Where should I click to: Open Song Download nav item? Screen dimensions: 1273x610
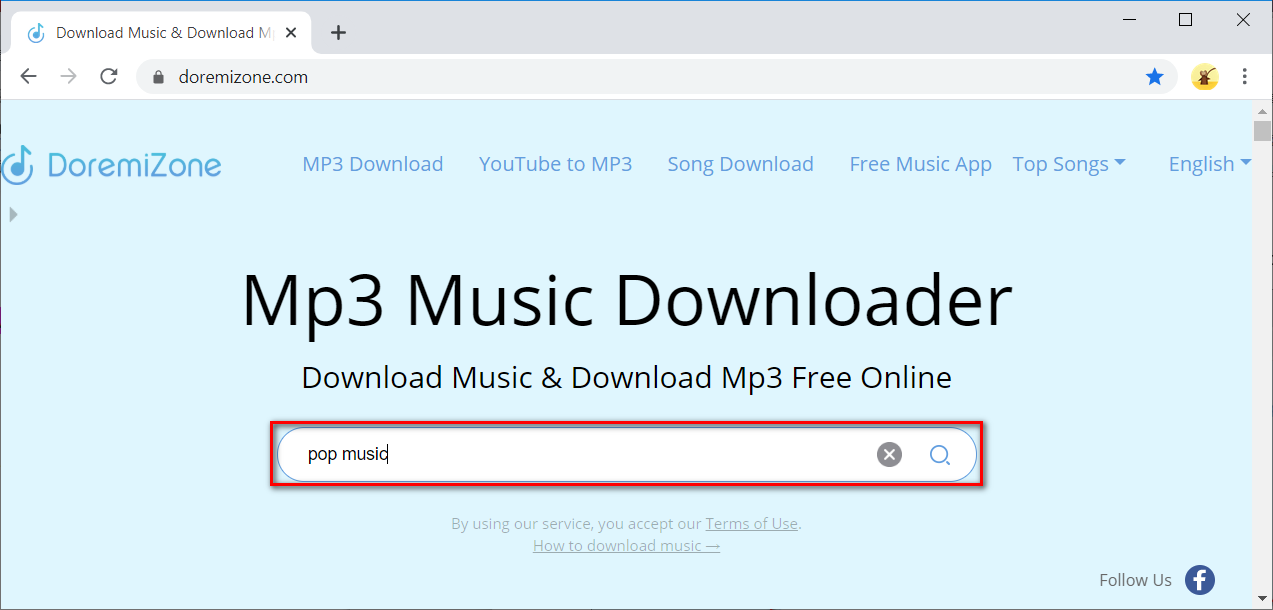[x=740, y=164]
